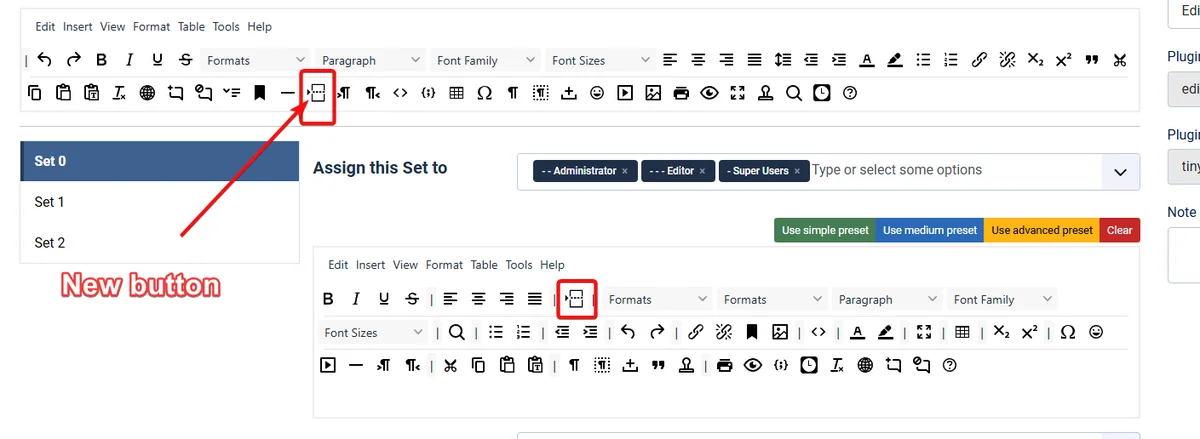
Task: Toggle subscript in the Set 0 toolbar
Action: 1001,332
